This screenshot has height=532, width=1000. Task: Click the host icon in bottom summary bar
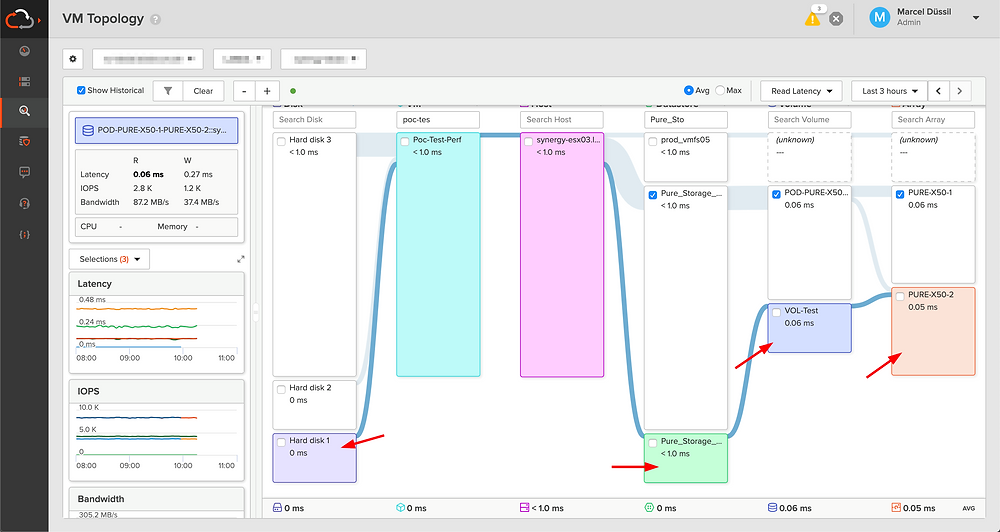pos(525,508)
